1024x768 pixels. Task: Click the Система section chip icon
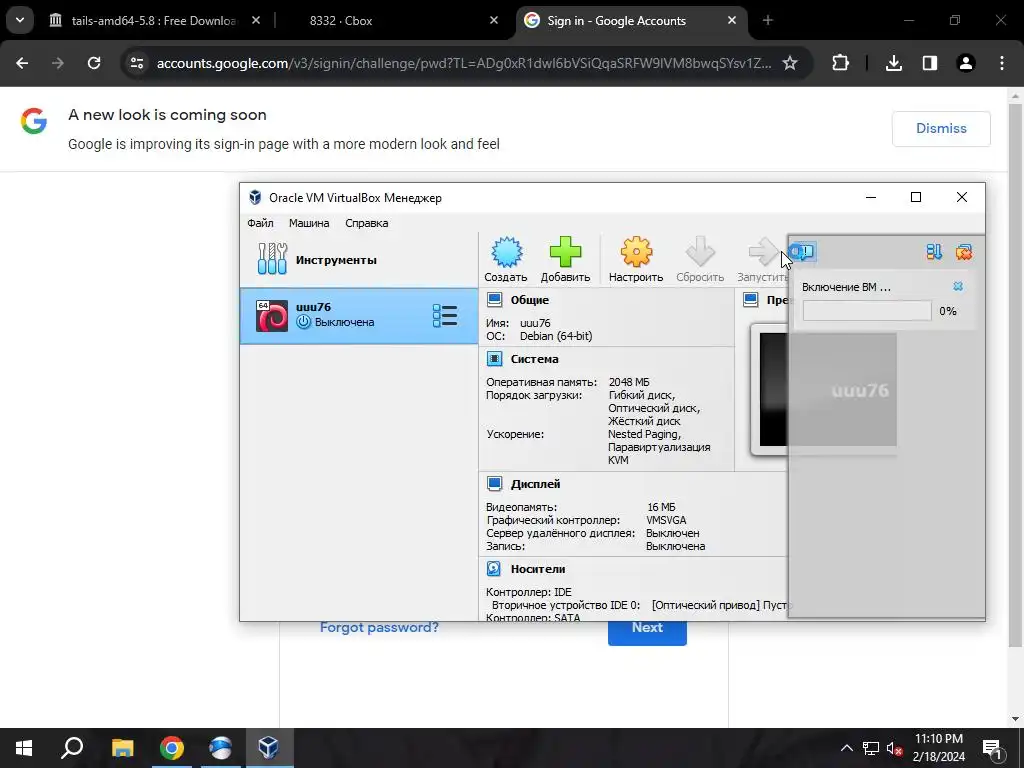494,359
